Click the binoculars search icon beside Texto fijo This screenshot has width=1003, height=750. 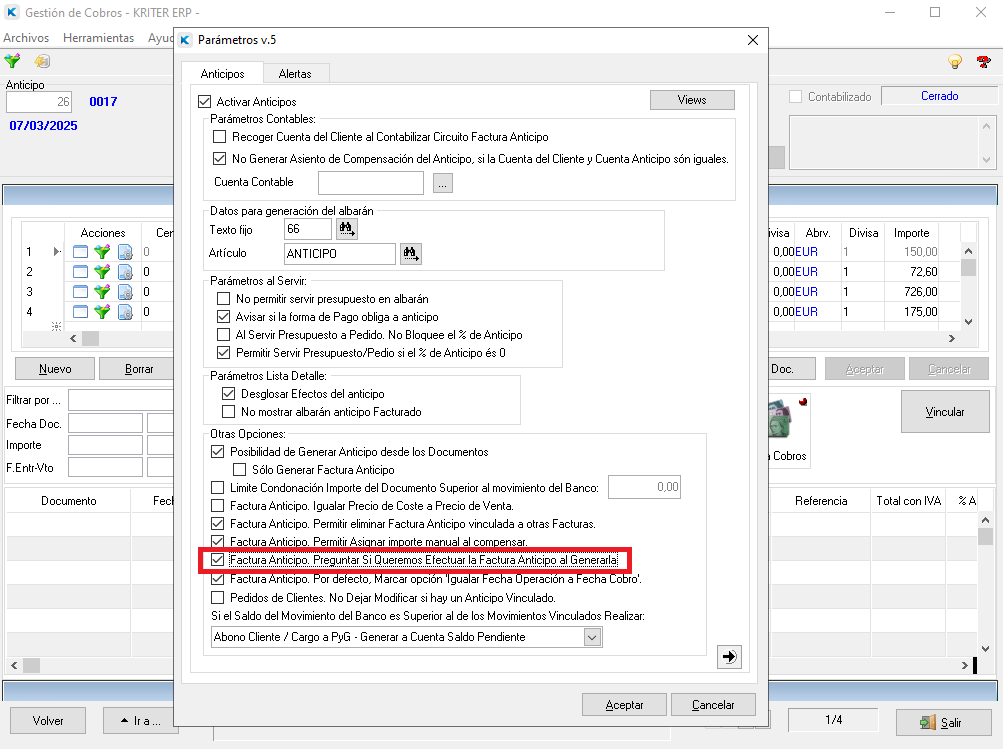click(347, 229)
